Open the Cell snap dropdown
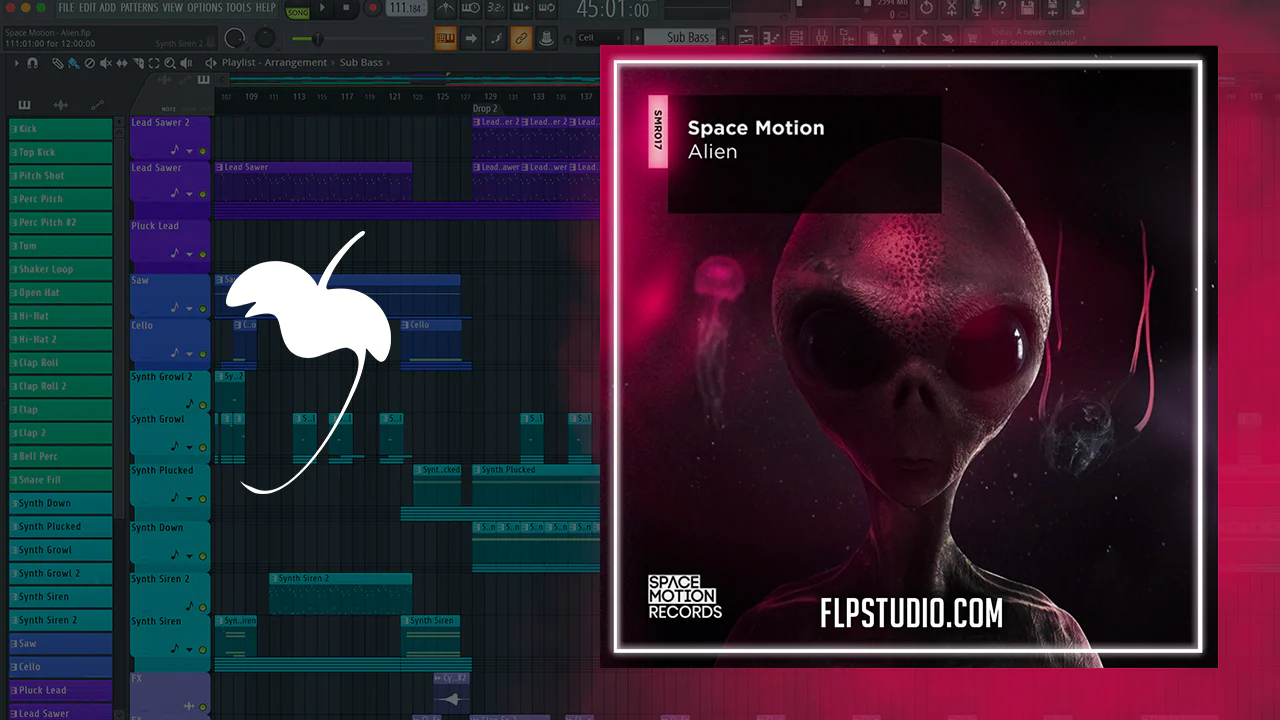The width and height of the screenshot is (1280, 720). point(599,38)
